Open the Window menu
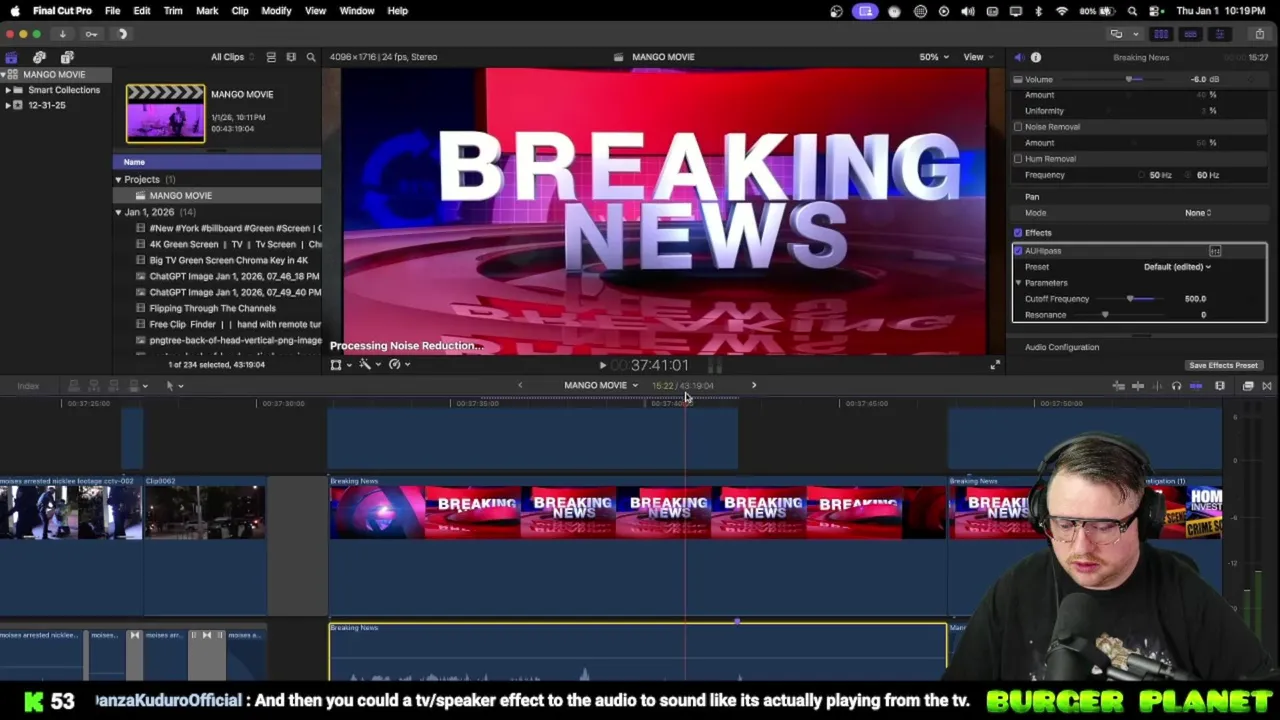 click(x=357, y=11)
